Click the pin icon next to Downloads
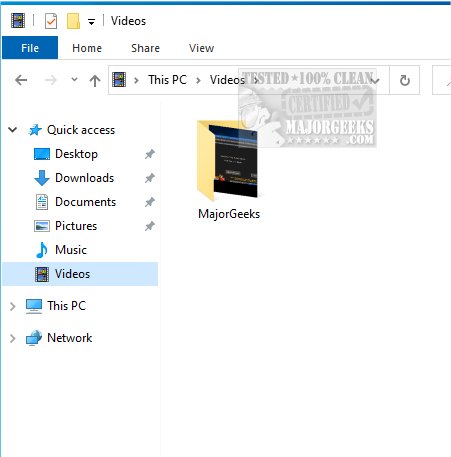This screenshot has width=451, height=457. [x=150, y=178]
